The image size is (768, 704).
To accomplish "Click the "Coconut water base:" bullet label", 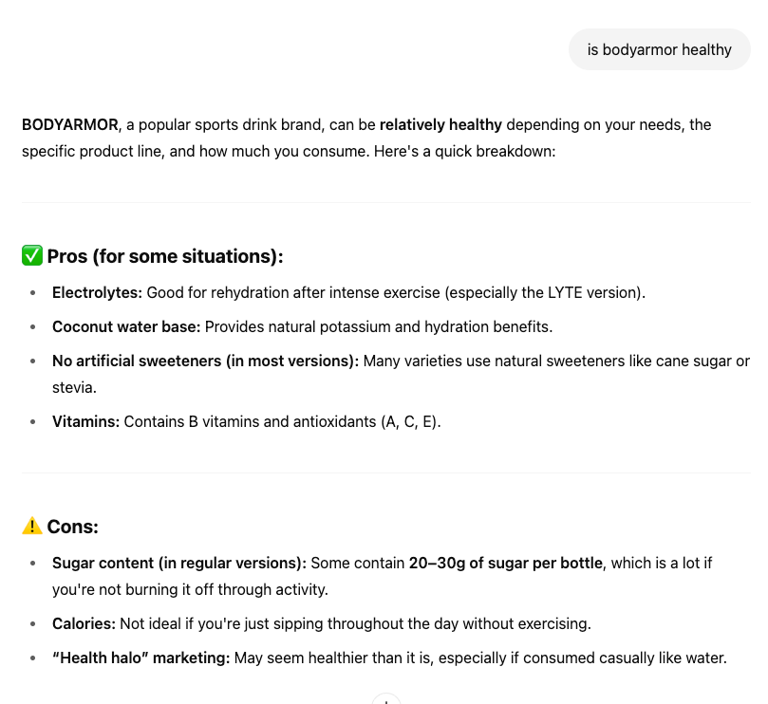I will (126, 327).
